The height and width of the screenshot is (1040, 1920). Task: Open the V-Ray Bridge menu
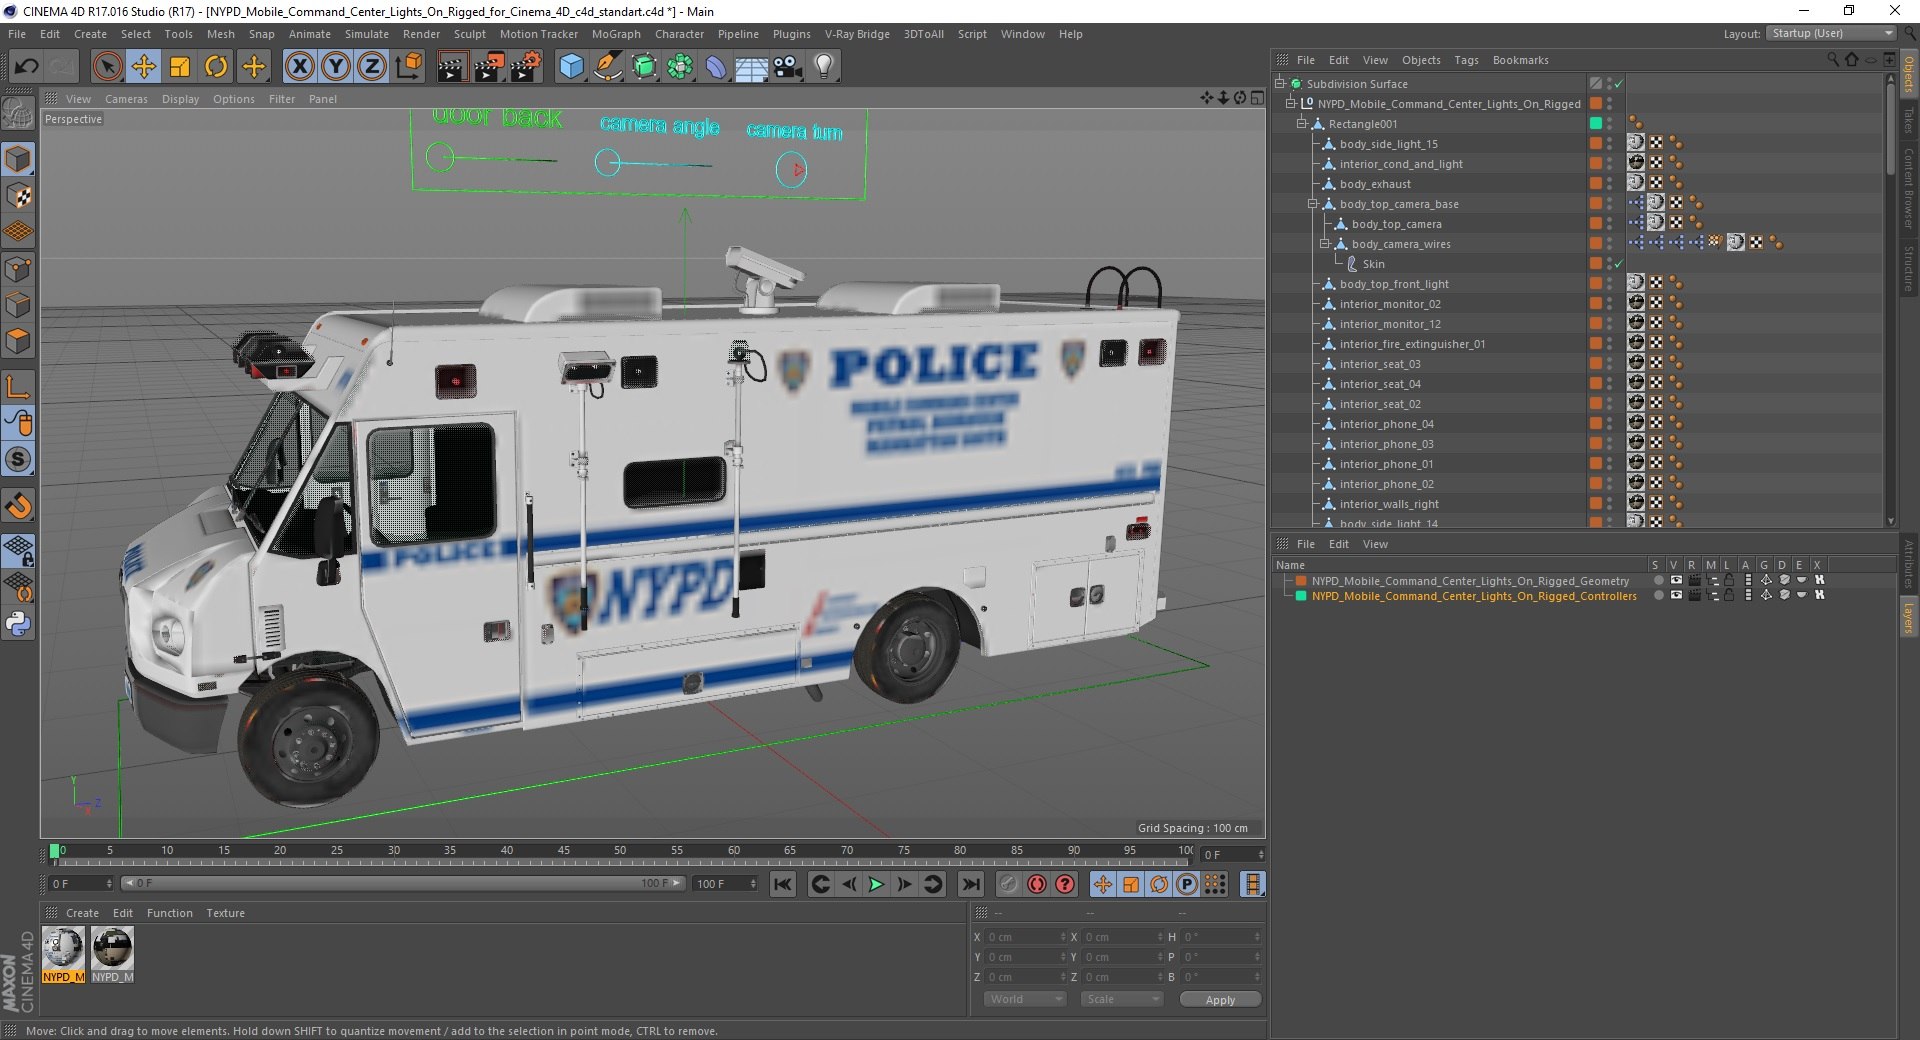tap(857, 34)
